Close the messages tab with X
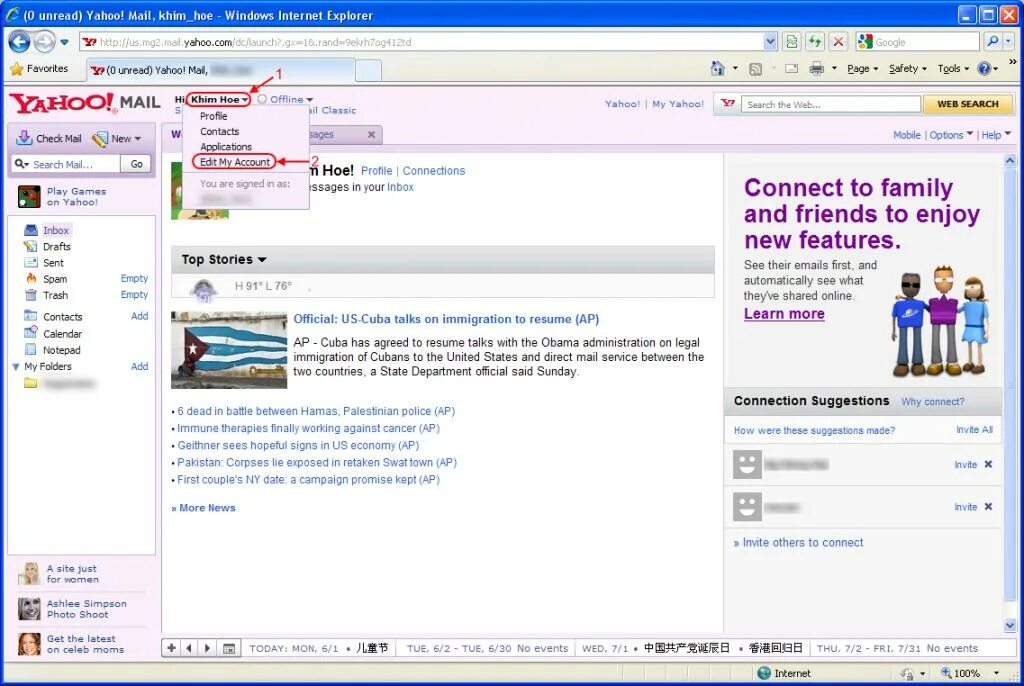 tap(371, 135)
